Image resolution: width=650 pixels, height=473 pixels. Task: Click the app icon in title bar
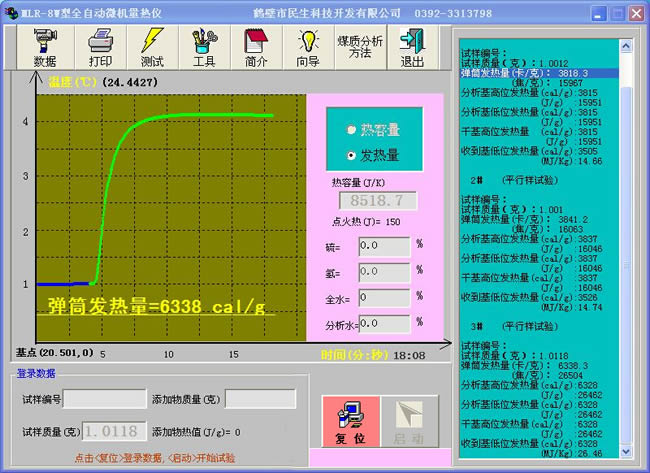point(9,13)
